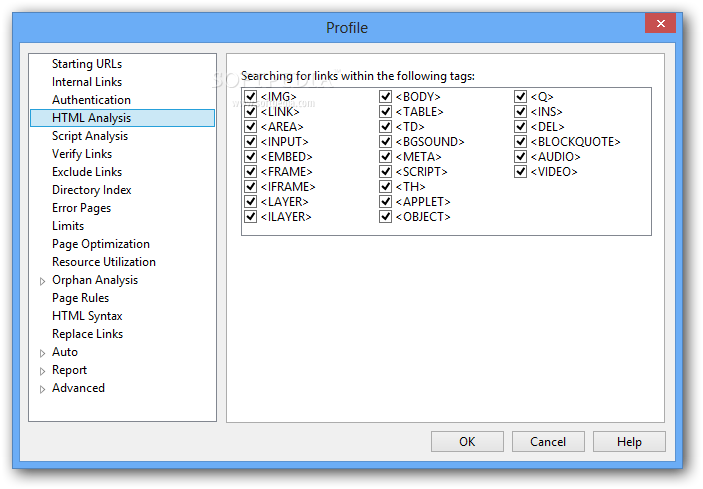Disable the <IFRAME> tag checkbox

coord(250,186)
